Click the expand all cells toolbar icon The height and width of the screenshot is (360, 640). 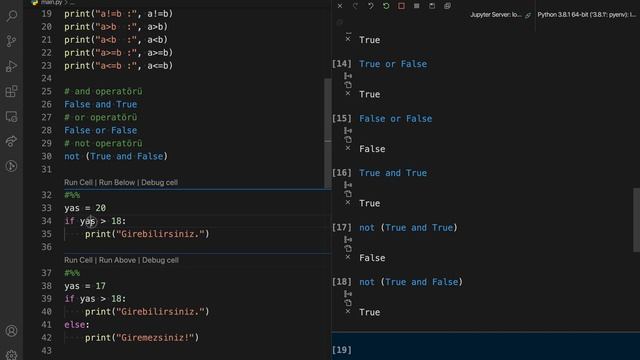(447, 6)
